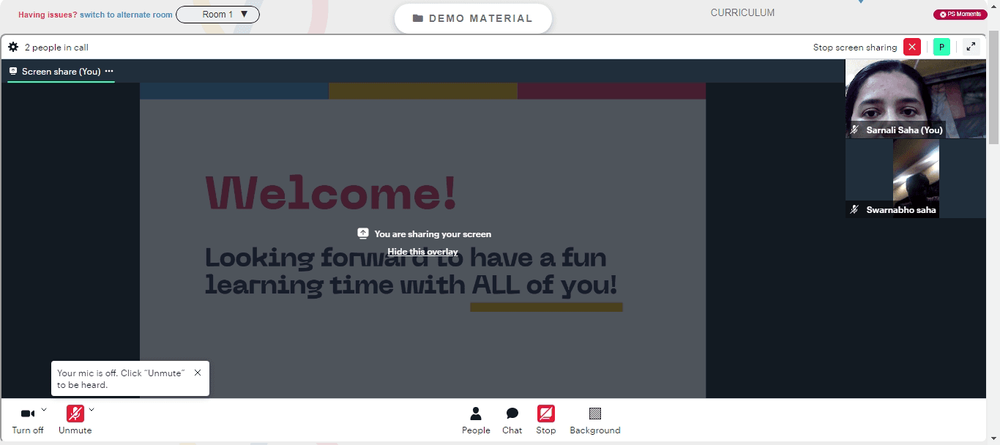Click the green P participant avatar
The image size is (1000, 445).
tap(941, 47)
